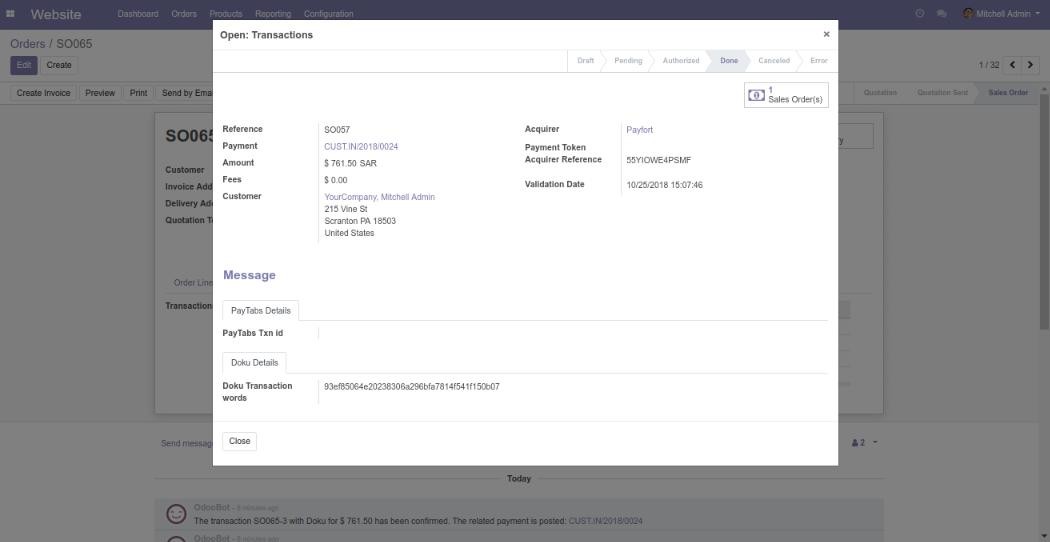Click the Sales Order status stage
The height and width of the screenshot is (542, 1050).
(x=1008, y=92)
